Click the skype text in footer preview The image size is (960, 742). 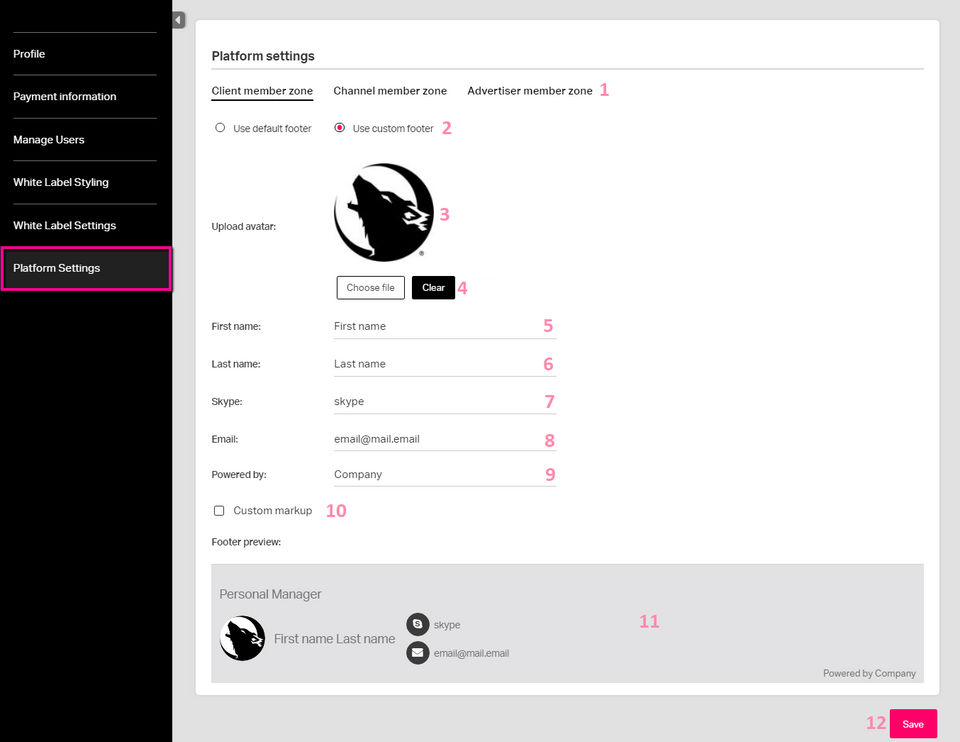[447, 624]
